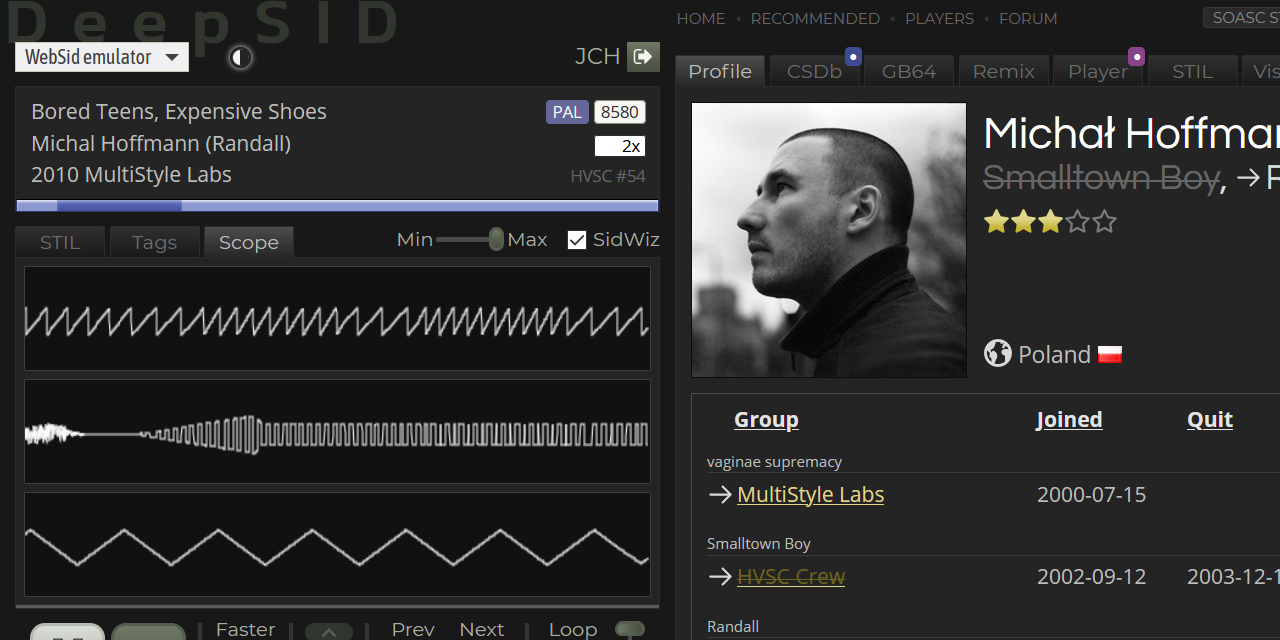Click the Faster playback button
1280x640 pixels.
[x=245, y=629]
